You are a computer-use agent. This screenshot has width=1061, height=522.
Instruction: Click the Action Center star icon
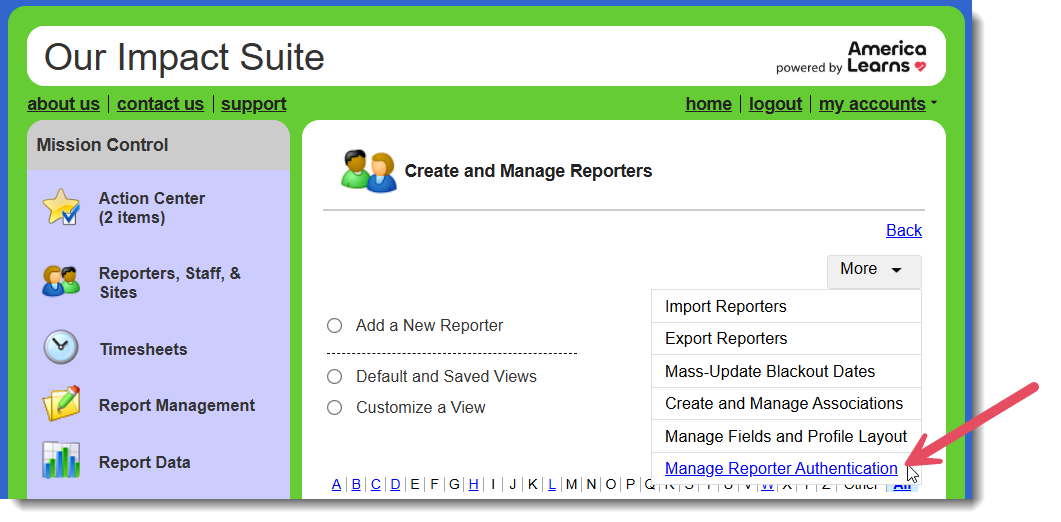click(61, 207)
